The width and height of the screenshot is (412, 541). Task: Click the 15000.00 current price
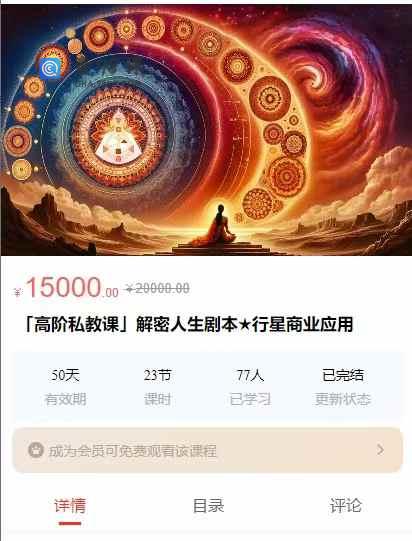point(72,288)
